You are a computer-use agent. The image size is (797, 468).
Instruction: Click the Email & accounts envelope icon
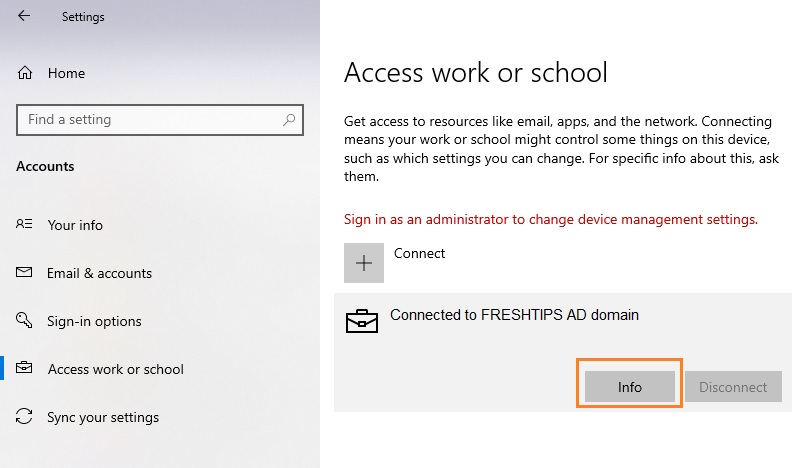click(24, 272)
